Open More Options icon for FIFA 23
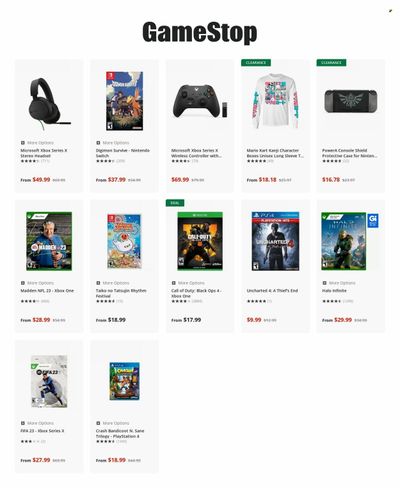400x488 pixels. pyautogui.click(x=23, y=423)
